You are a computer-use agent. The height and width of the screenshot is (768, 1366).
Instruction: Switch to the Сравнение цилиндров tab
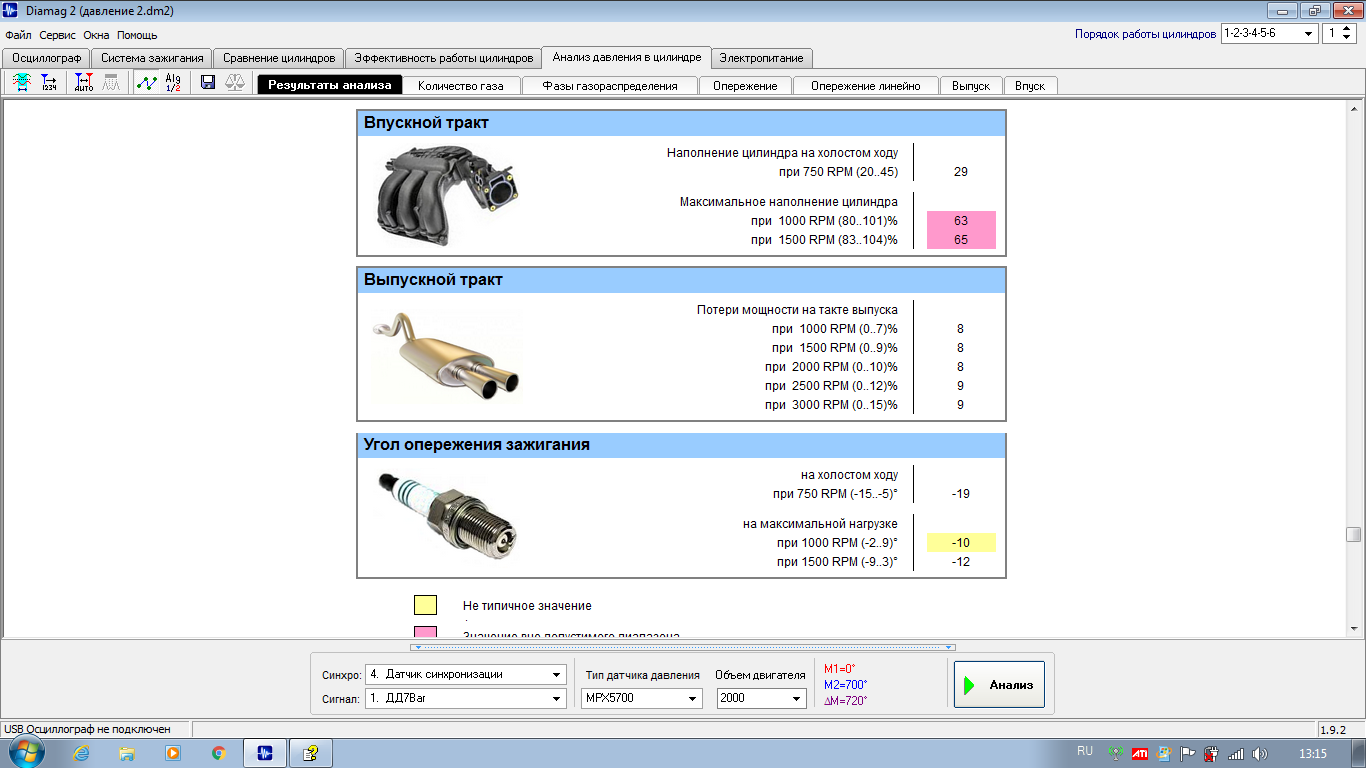tap(279, 58)
